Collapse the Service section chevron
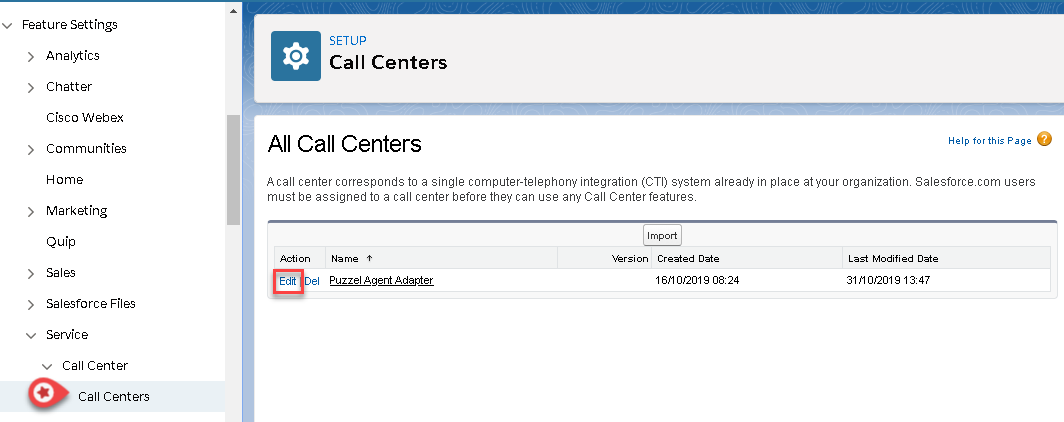This screenshot has width=1064, height=422. 31,335
